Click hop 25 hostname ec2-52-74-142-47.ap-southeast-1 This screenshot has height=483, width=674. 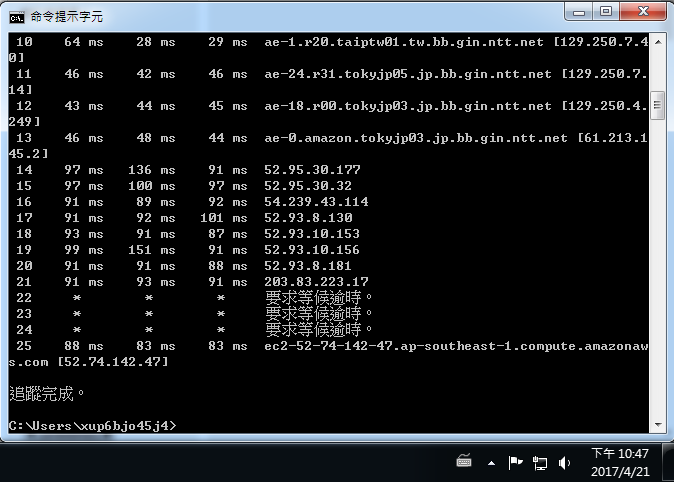387,346
